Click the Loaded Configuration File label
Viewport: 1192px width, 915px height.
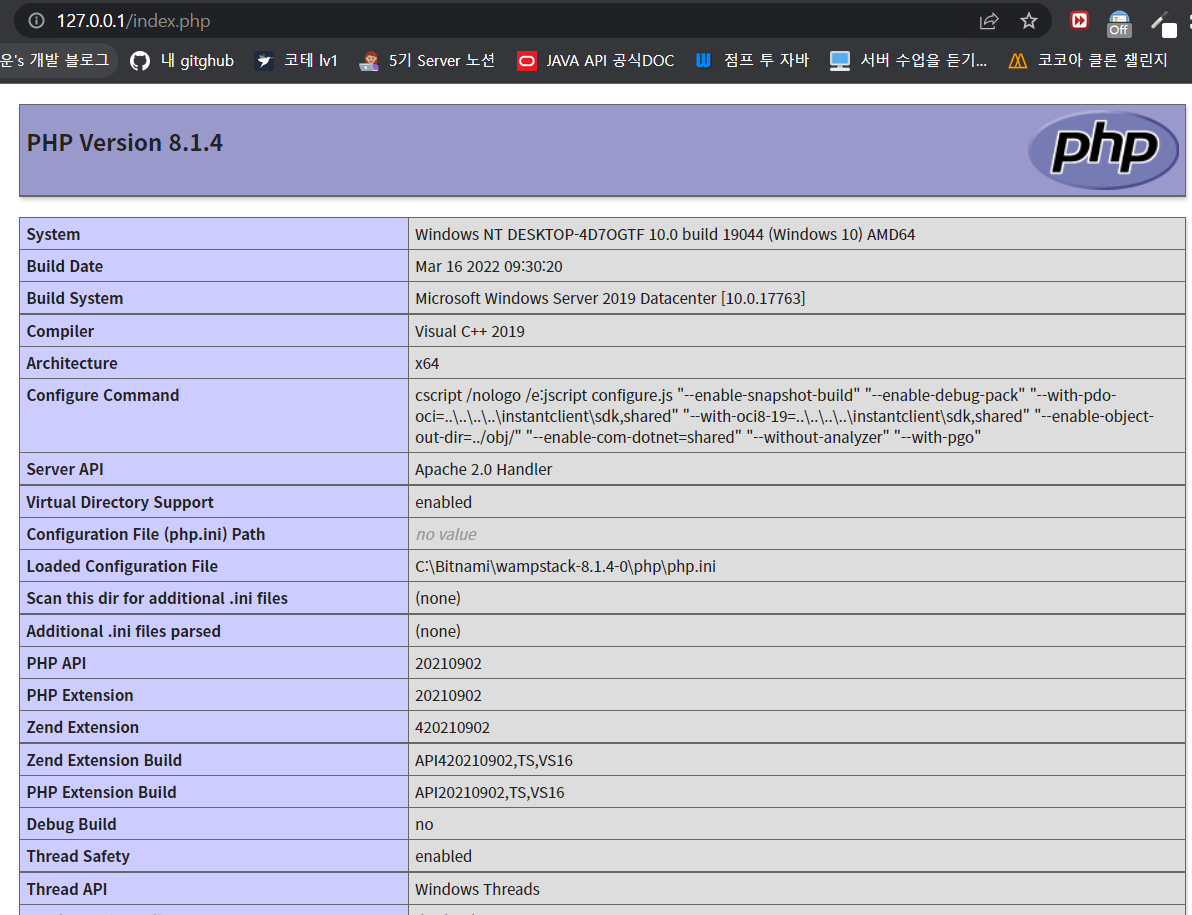[x=122, y=566]
